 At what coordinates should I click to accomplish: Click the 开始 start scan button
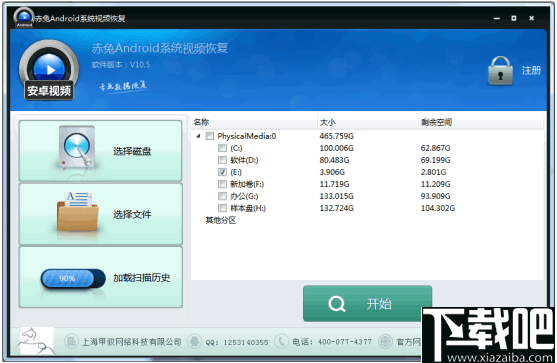367,304
